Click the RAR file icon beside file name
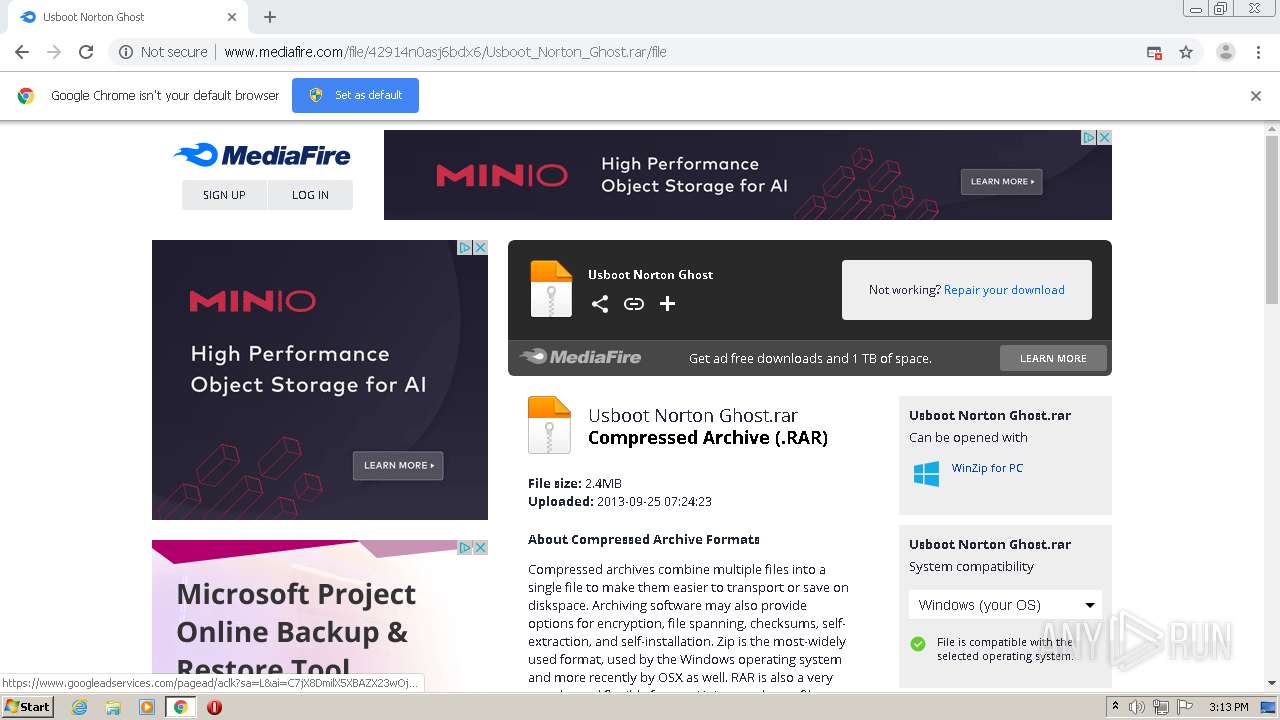The image size is (1280, 720). pyautogui.click(x=549, y=425)
